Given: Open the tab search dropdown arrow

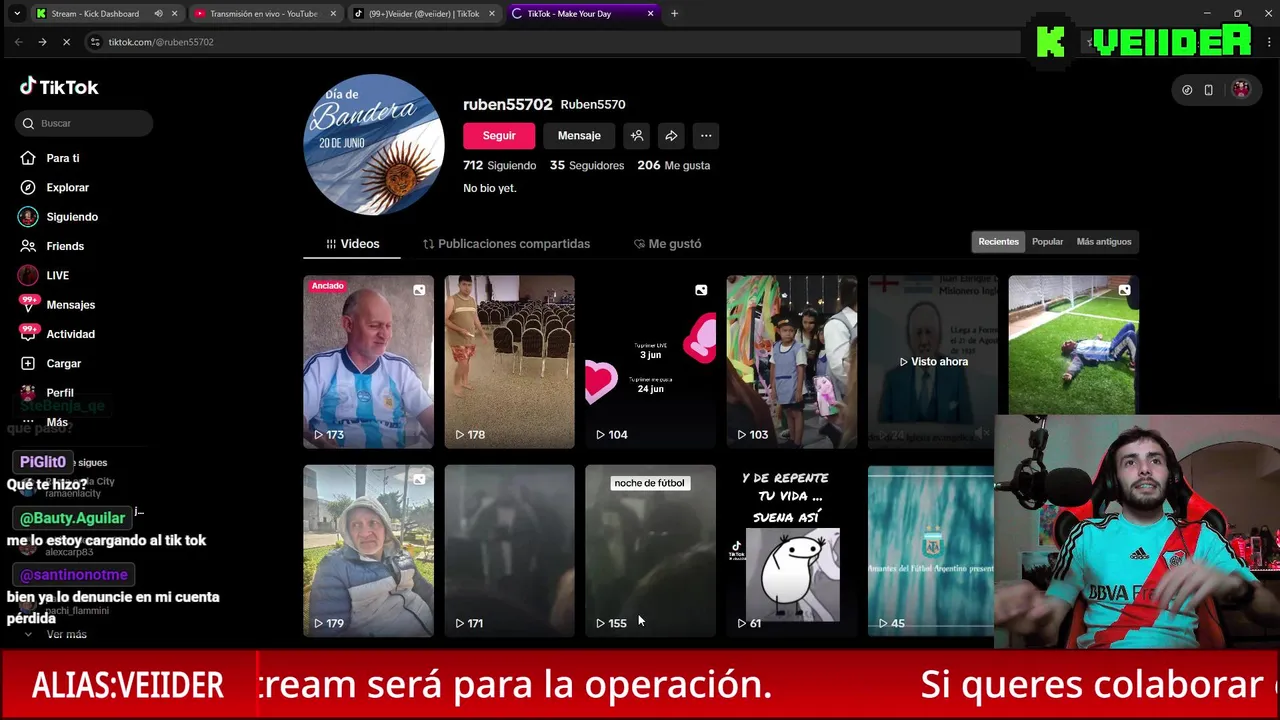Looking at the screenshot, I should point(17,14).
